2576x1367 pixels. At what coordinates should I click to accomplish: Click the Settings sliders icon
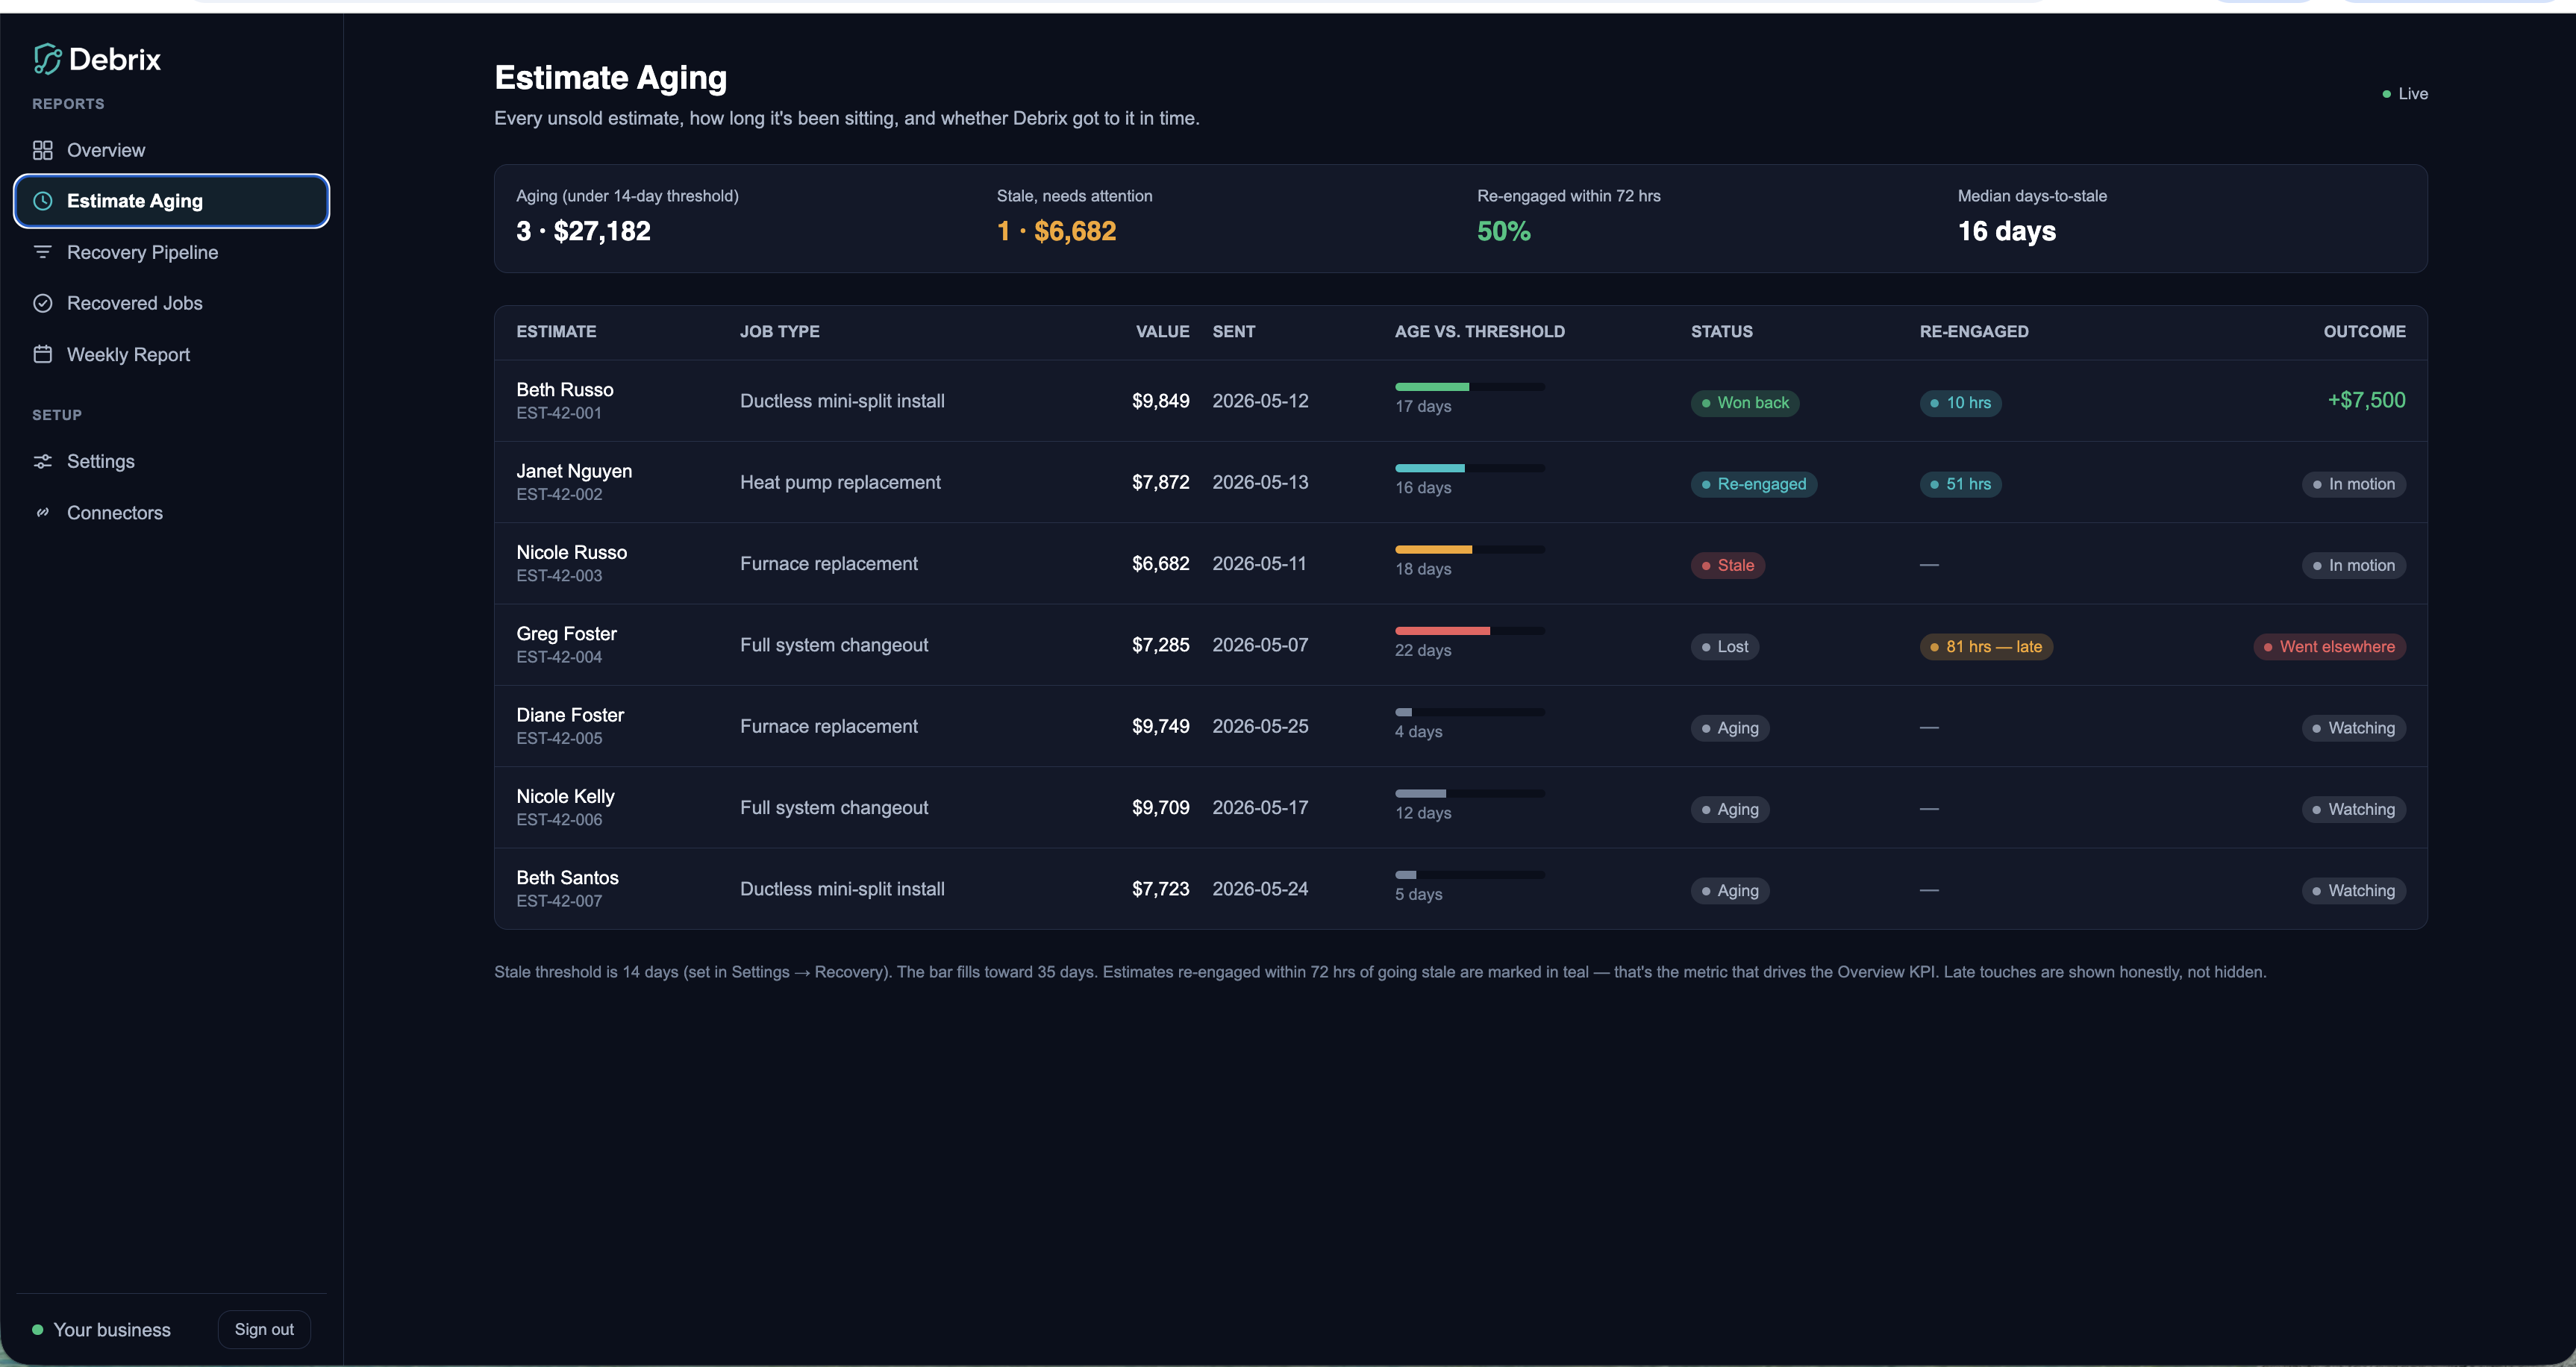[x=42, y=461]
